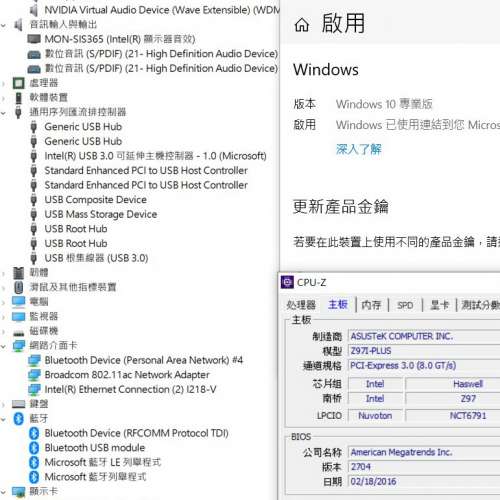Screen dimensions: 500x500
Task: Open the CPU-Z 測試分數 tab
Action: [480, 305]
